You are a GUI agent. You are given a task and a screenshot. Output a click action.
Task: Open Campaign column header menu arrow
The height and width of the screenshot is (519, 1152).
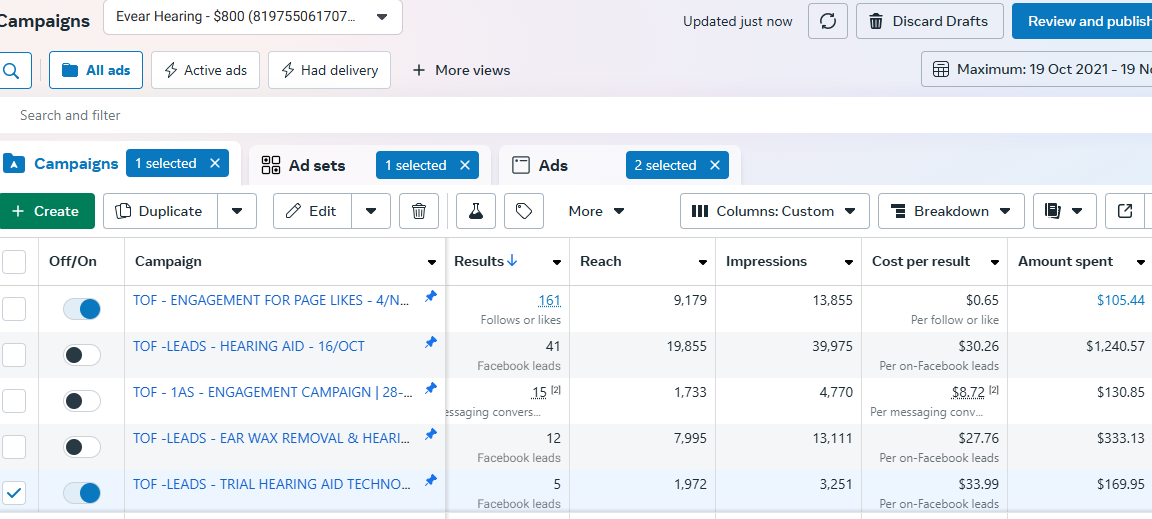[432, 262]
